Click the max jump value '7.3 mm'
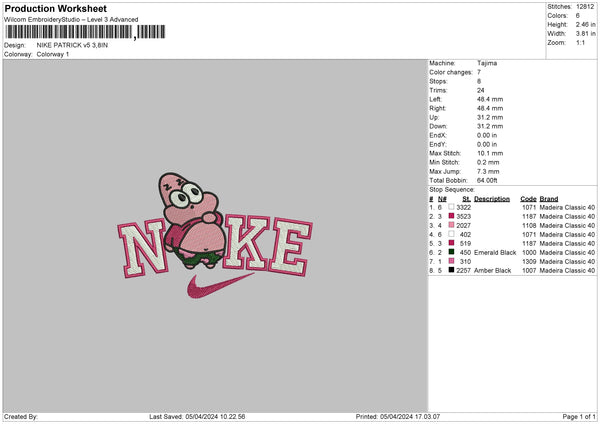 [x=488, y=171]
